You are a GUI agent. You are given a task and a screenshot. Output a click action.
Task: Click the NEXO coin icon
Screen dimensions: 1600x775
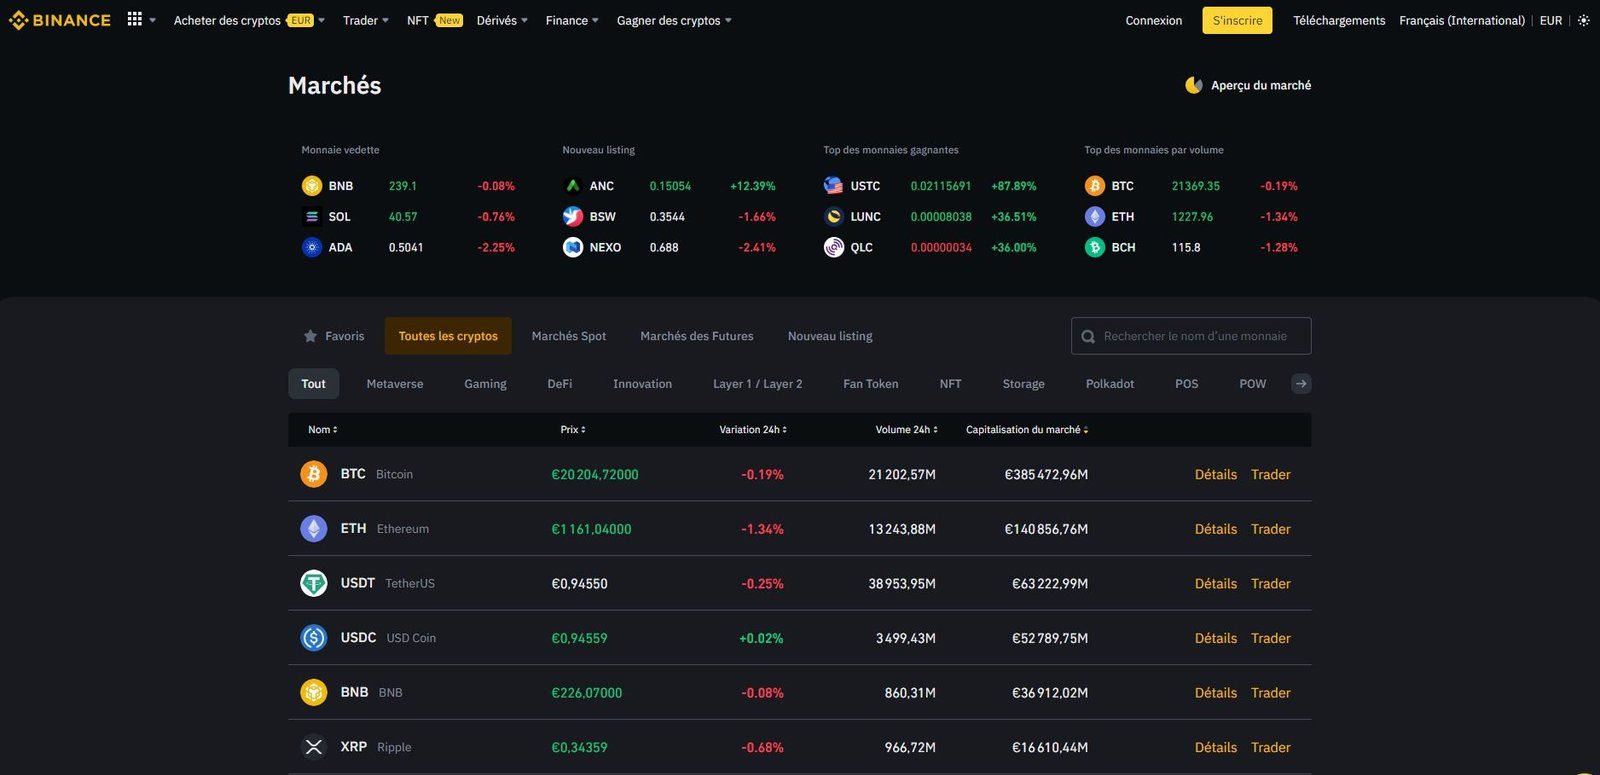click(x=573, y=247)
